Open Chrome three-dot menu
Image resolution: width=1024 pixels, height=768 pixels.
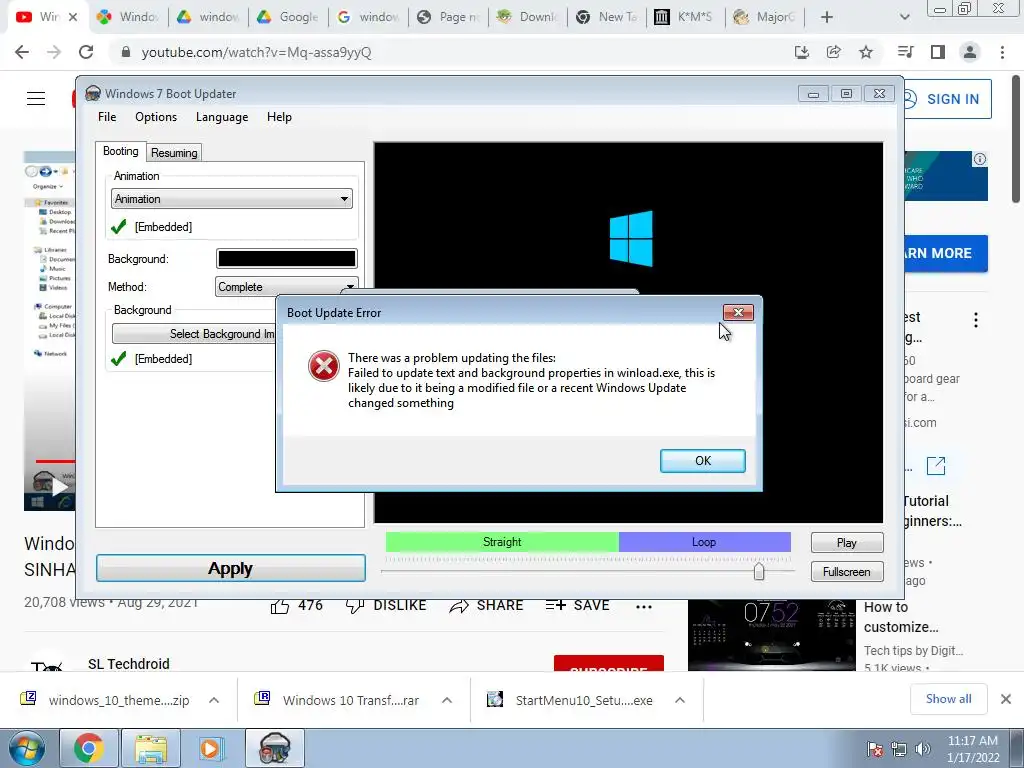[x=1002, y=52]
